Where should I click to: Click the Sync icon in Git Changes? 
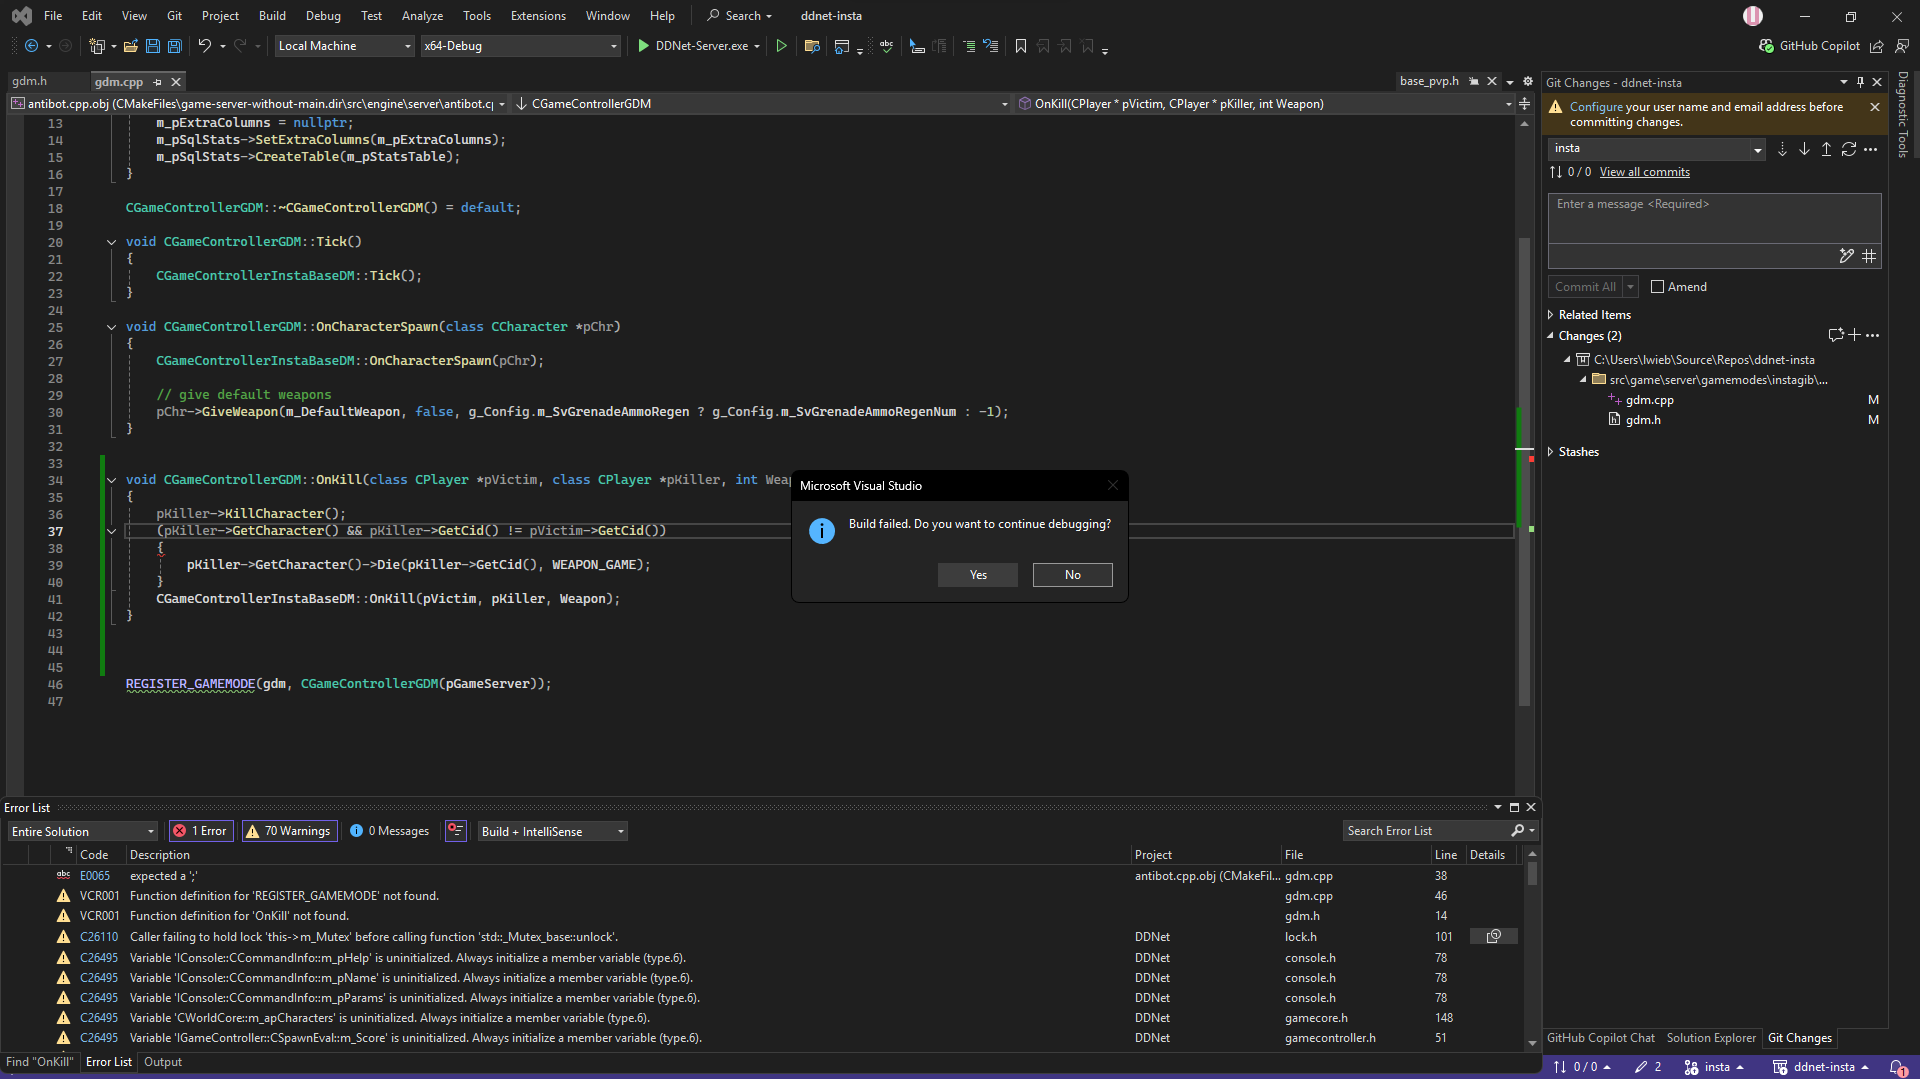pos(1849,149)
